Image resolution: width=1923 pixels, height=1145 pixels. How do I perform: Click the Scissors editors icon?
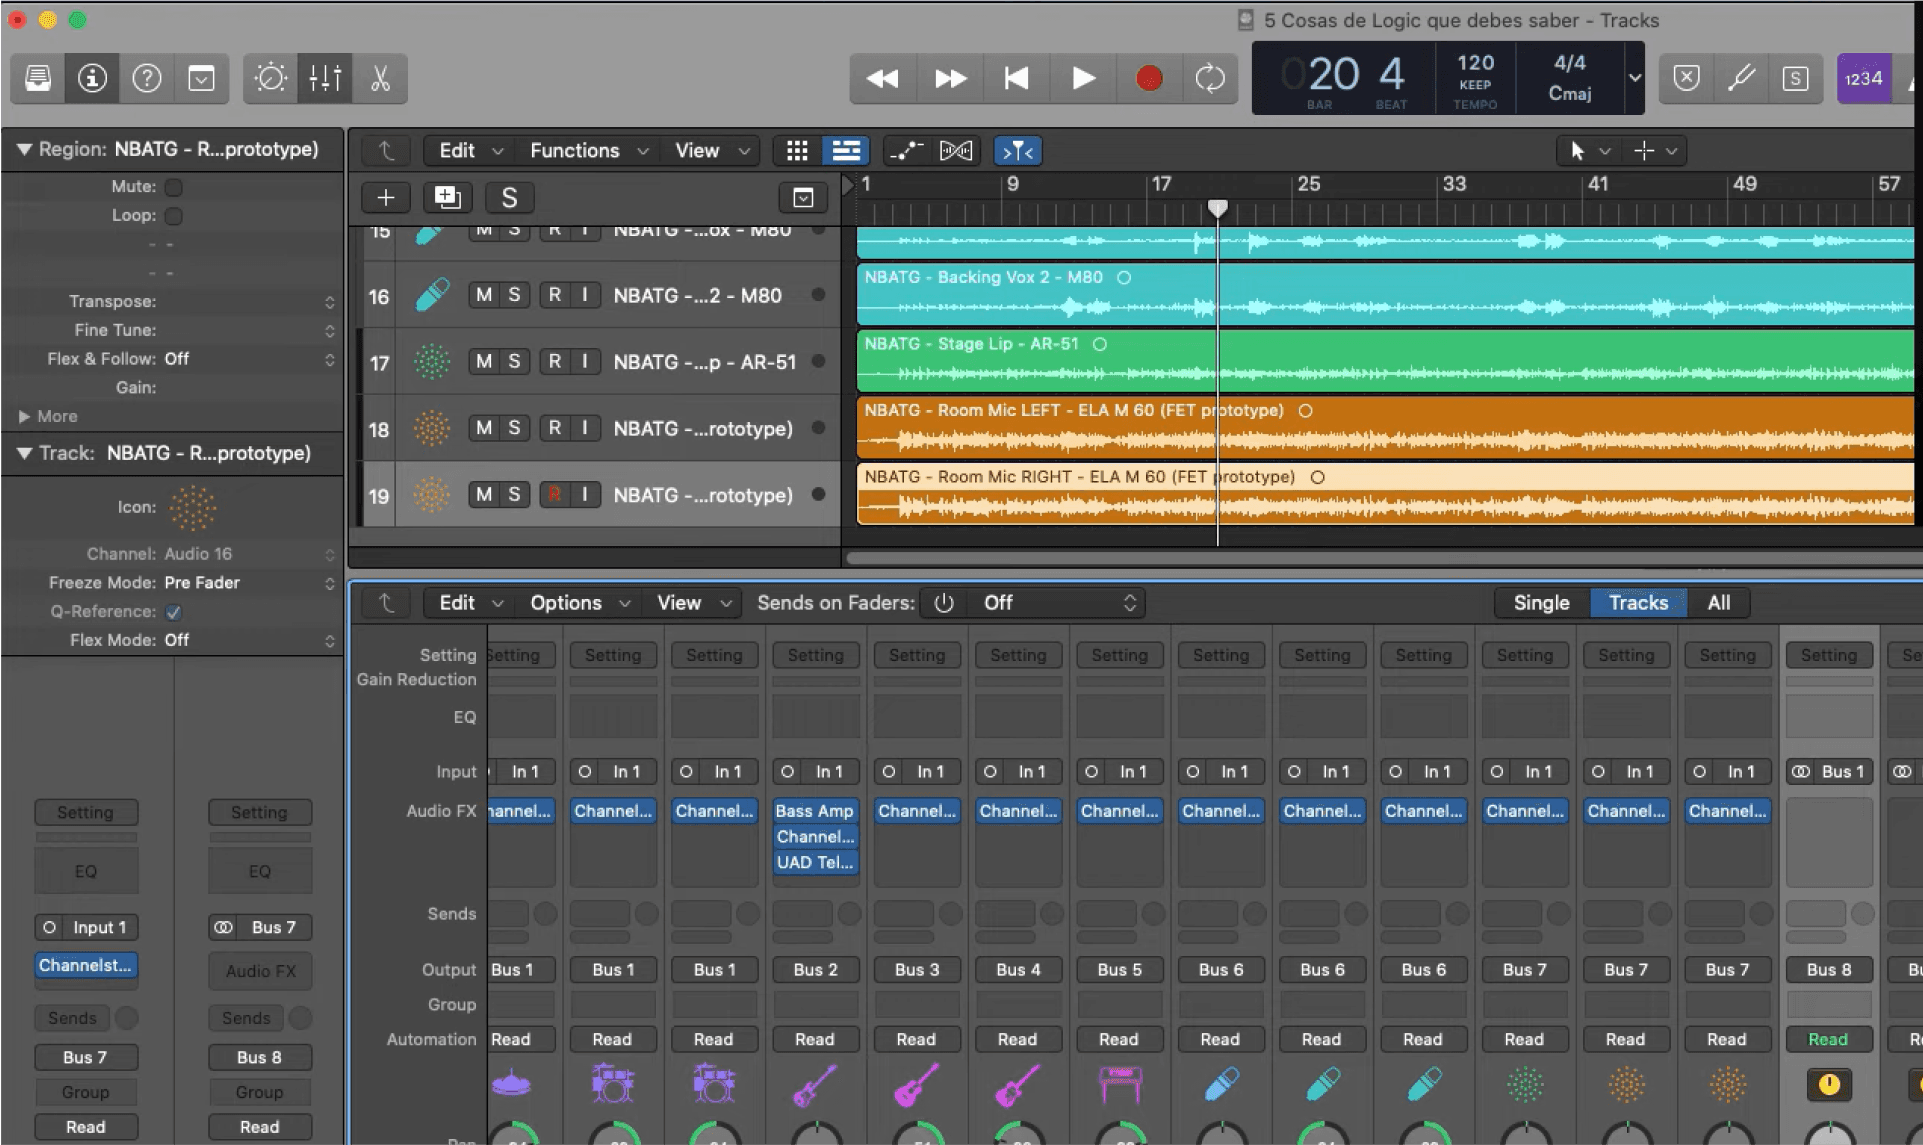(x=380, y=78)
